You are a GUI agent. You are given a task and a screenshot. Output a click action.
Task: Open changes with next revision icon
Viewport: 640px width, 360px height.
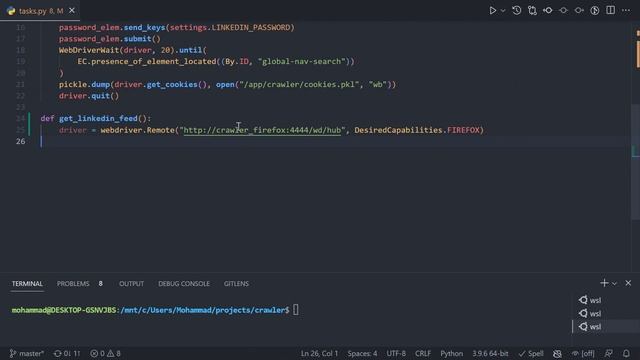coord(579,11)
